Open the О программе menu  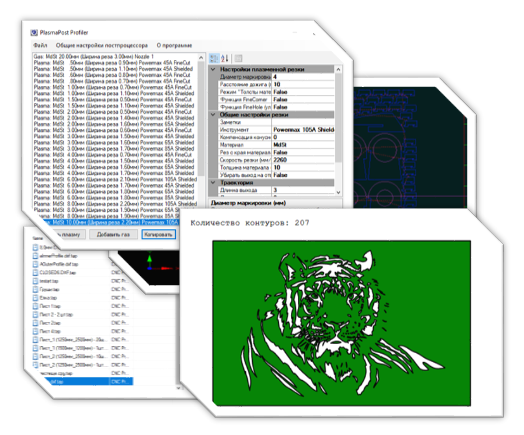174,45
